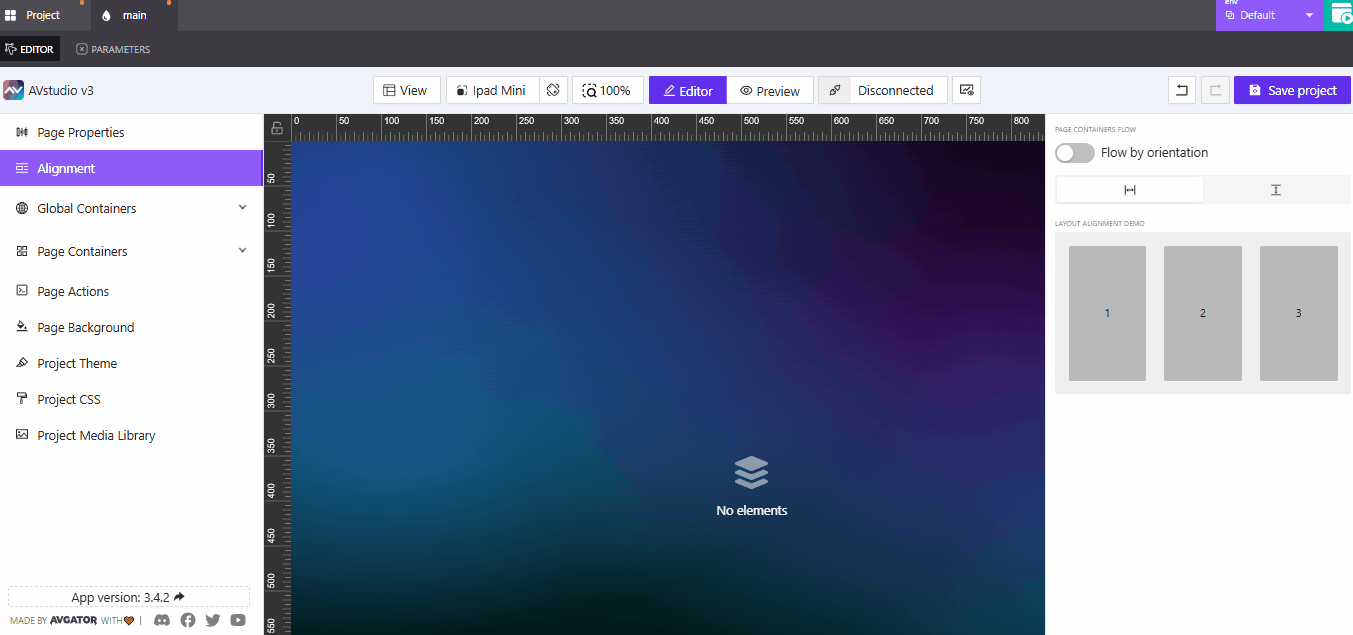Click the rotate device orientation icon

[x=553, y=90]
